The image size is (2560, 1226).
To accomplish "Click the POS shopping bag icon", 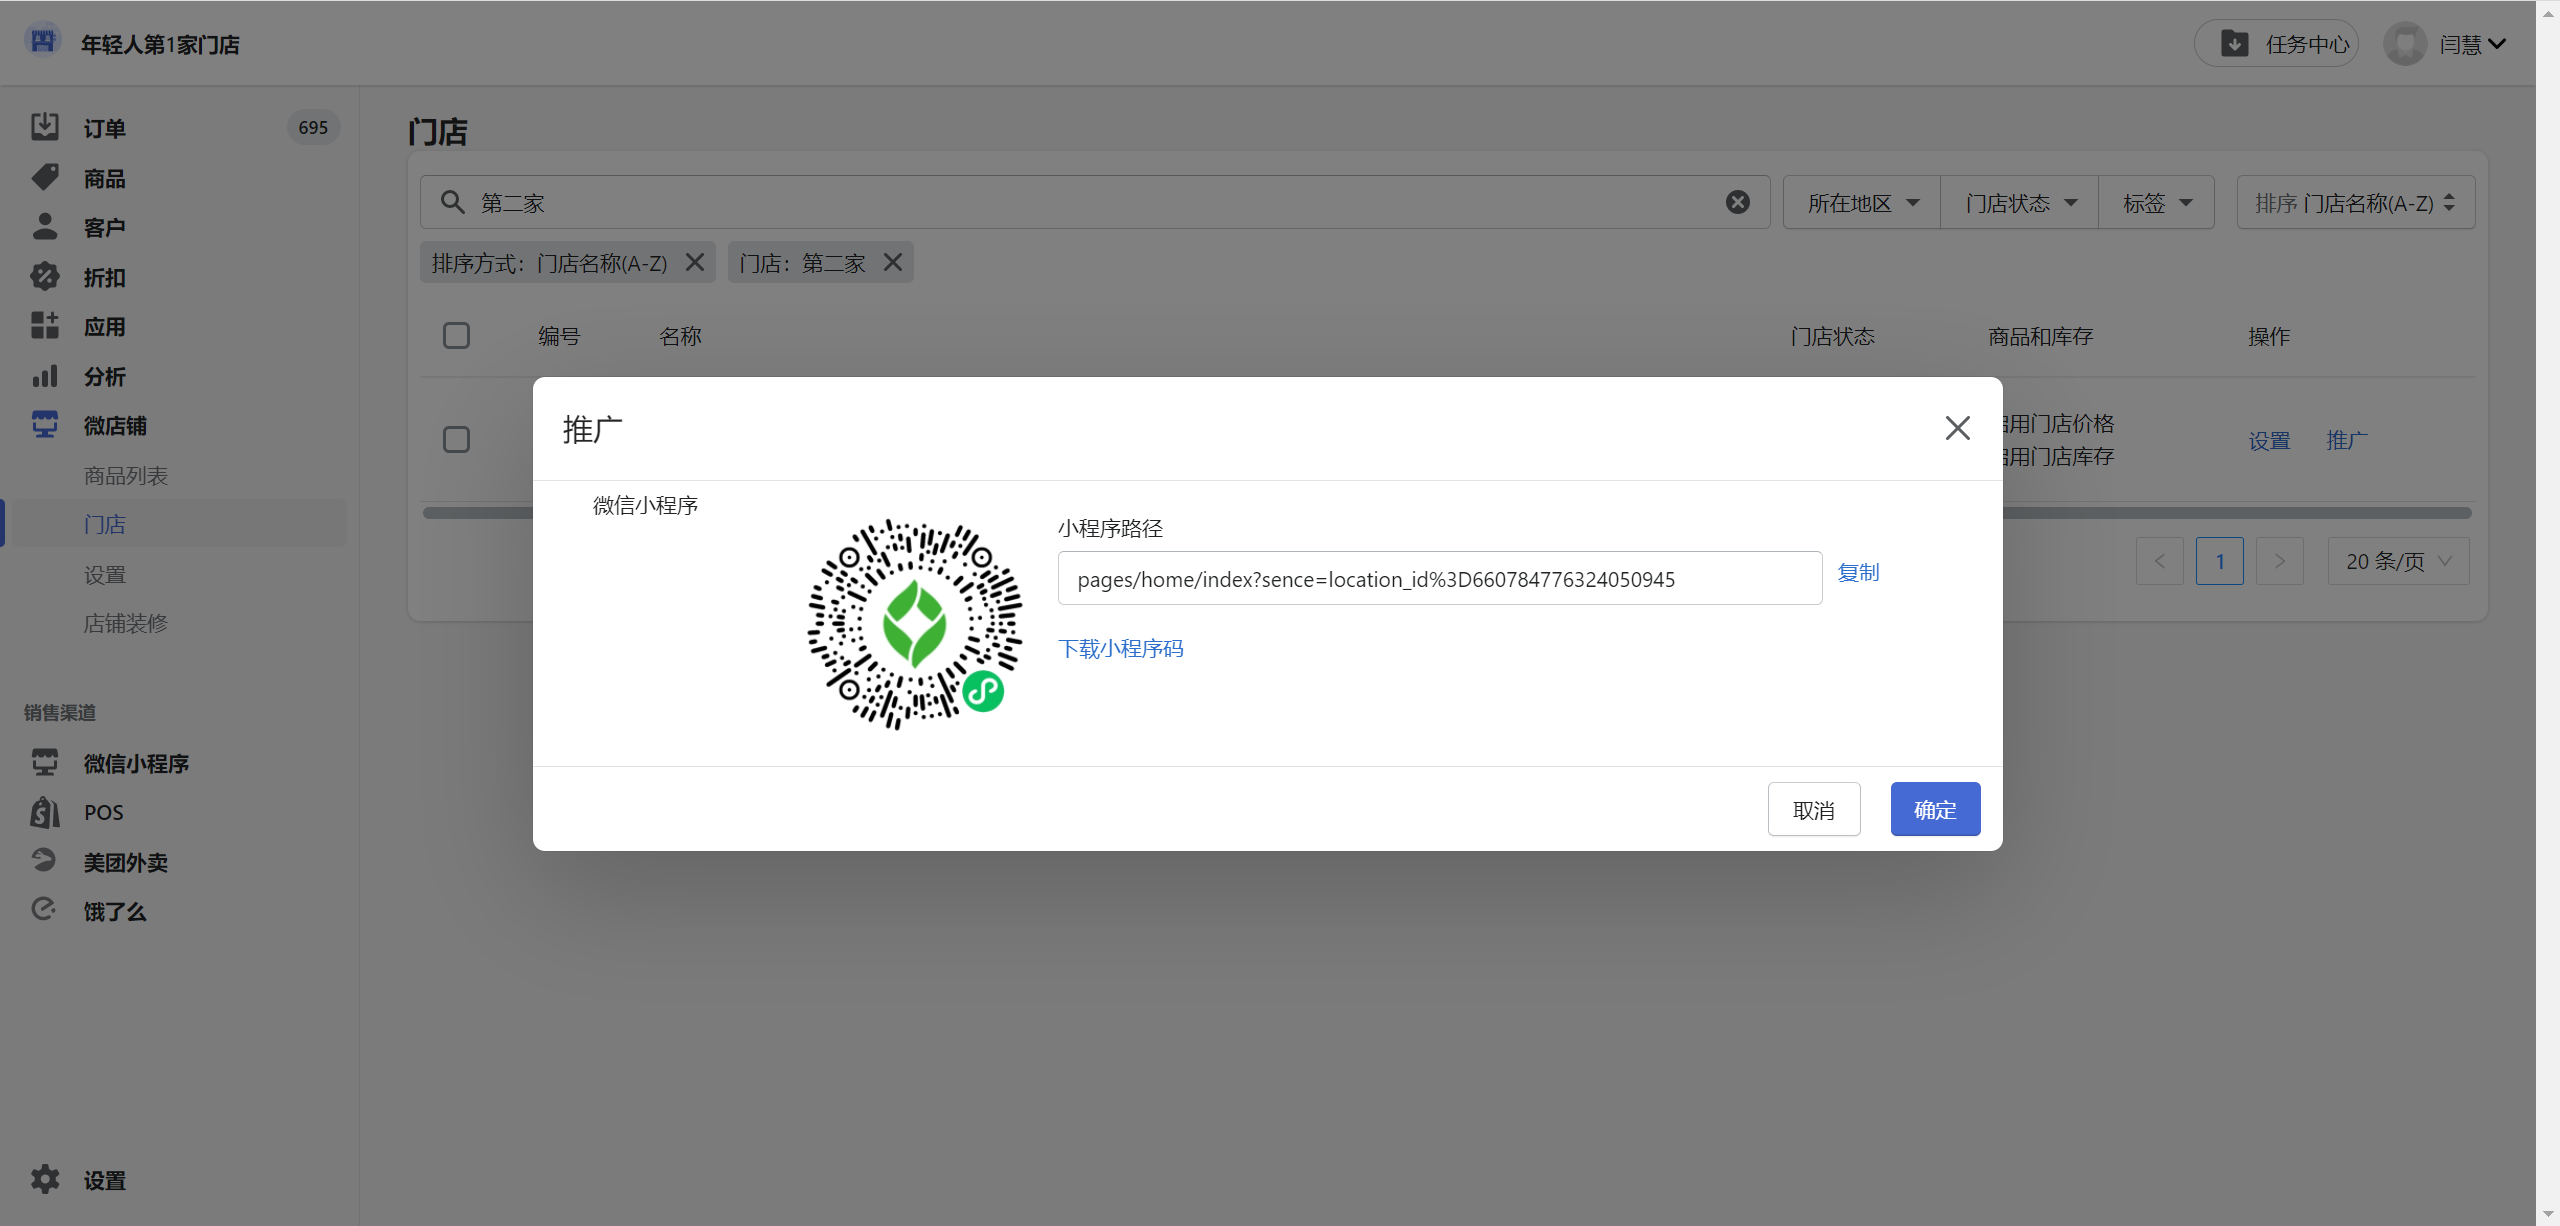I will pos(44,812).
